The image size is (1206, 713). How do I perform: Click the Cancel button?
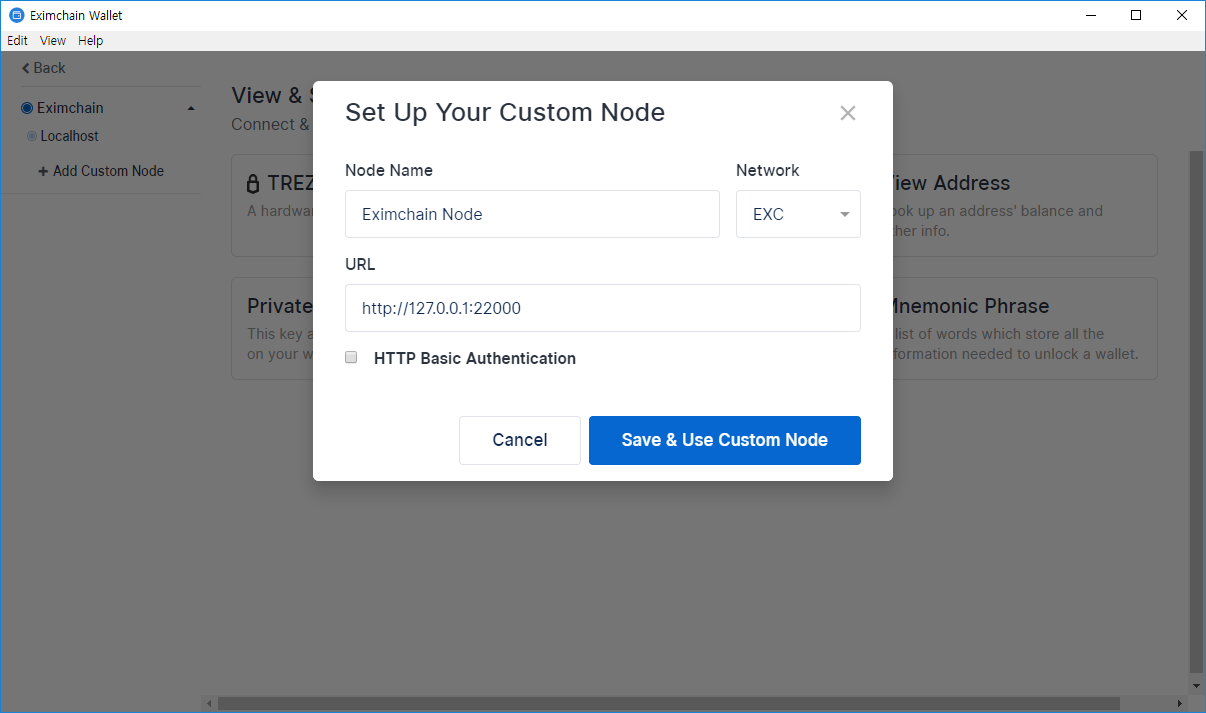tap(519, 440)
